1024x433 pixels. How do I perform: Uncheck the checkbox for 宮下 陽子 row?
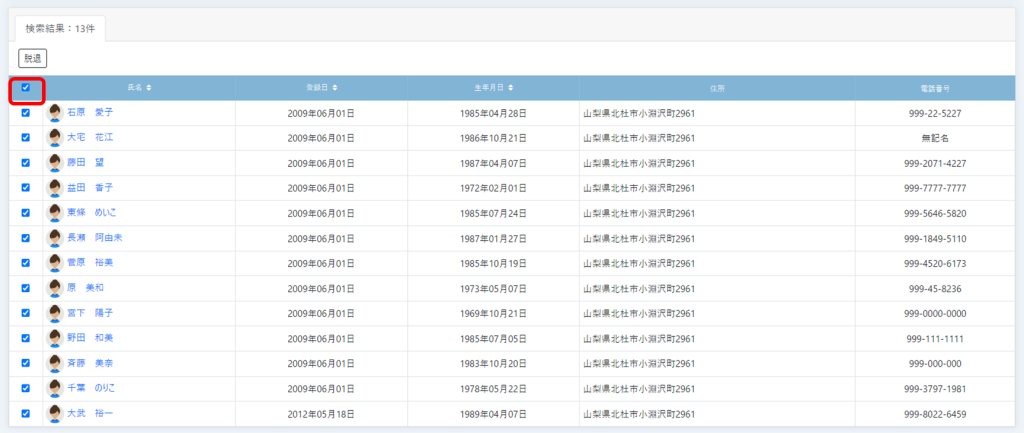pyautogui.click(x=26, y=313)
